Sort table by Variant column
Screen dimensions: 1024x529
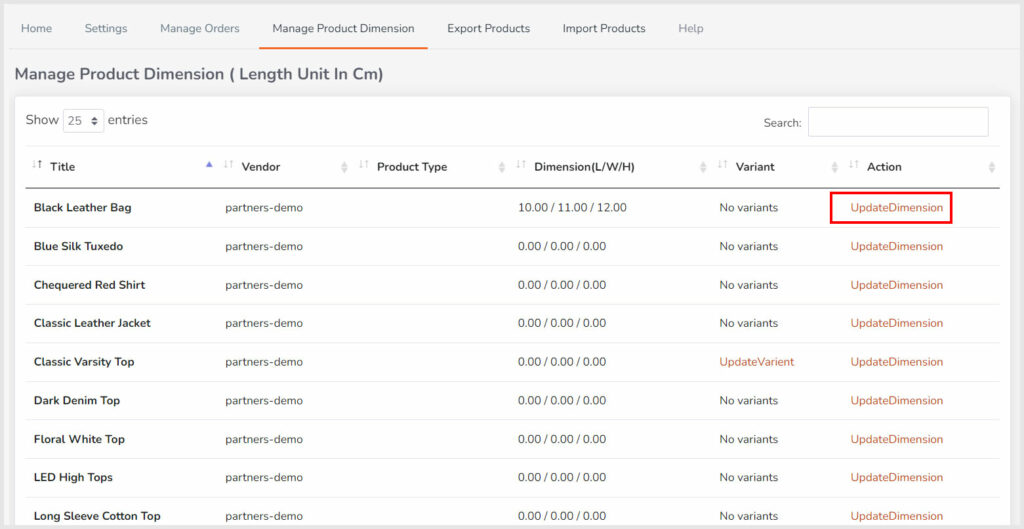point(755,167)
